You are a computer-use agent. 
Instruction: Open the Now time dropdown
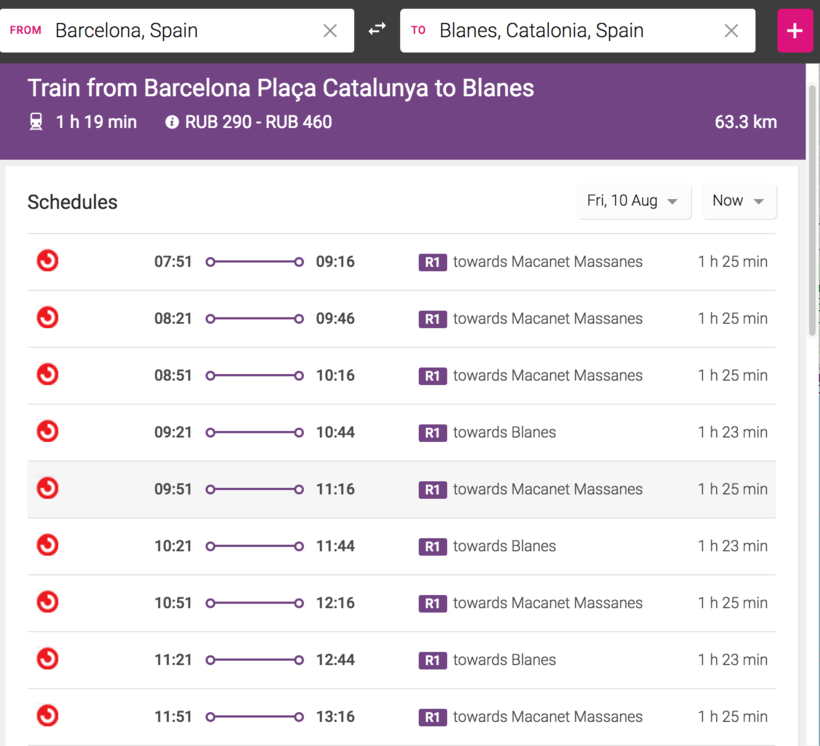pos(739,201)
